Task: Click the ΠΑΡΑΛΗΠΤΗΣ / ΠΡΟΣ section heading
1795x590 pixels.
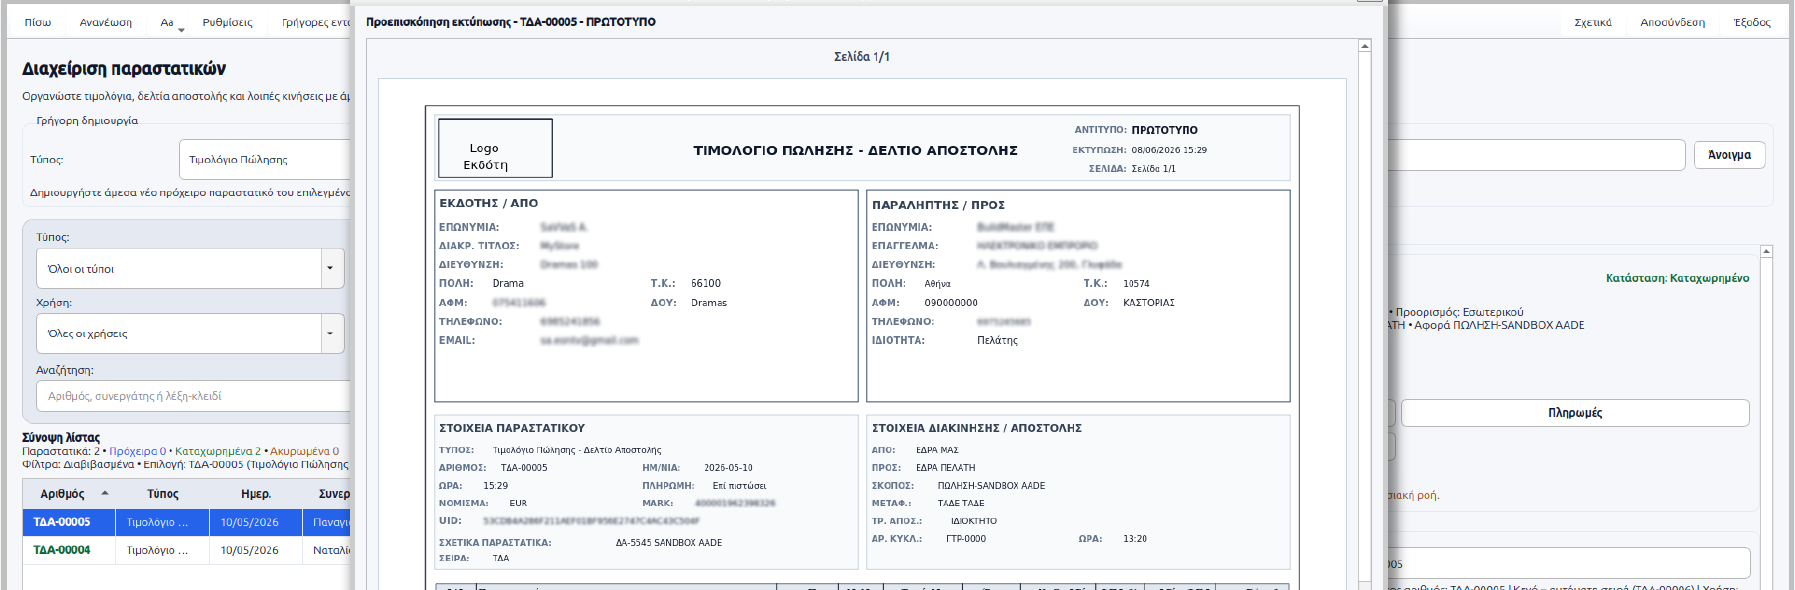Action: [938, 205]
